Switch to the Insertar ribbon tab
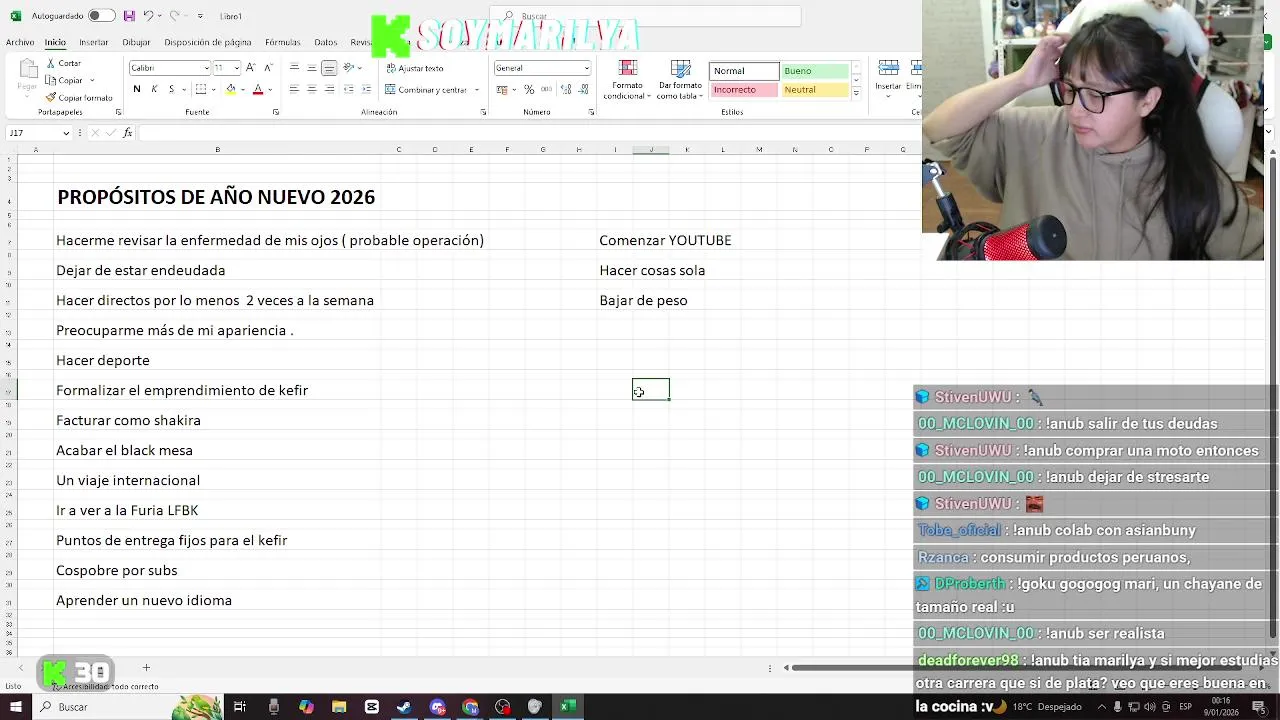 click(x=94, y=43)
